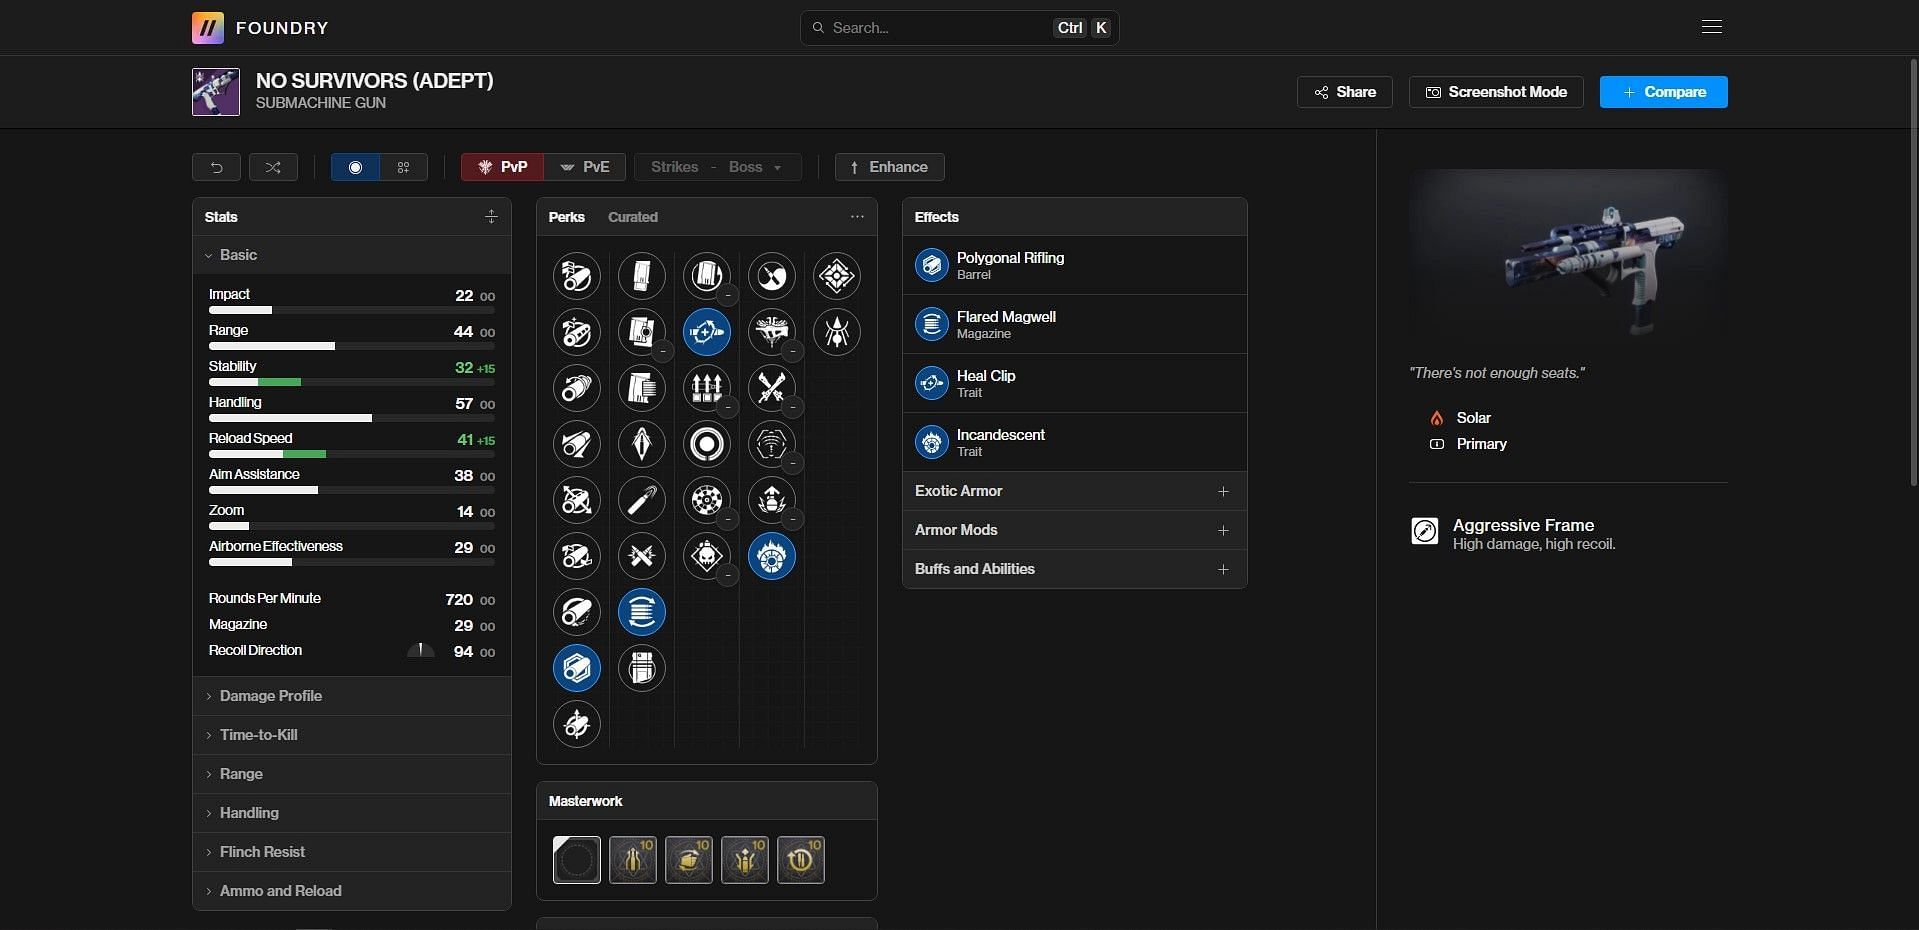Select the empty masterwork slot icon
Image resolution: width=1919 pixels, height=930 pixels.
pos(577,860)
